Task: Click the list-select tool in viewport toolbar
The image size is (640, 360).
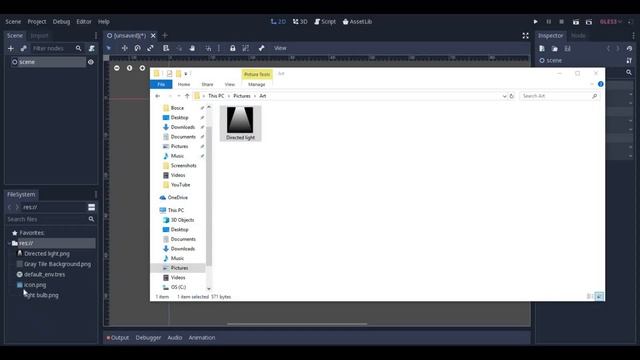Action: point(166,48)
